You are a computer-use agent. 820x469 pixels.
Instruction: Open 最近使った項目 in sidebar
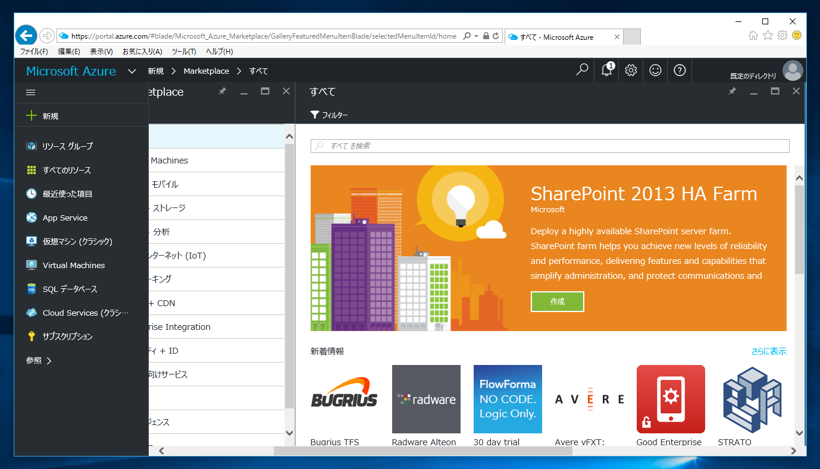[x=60, y=194]
